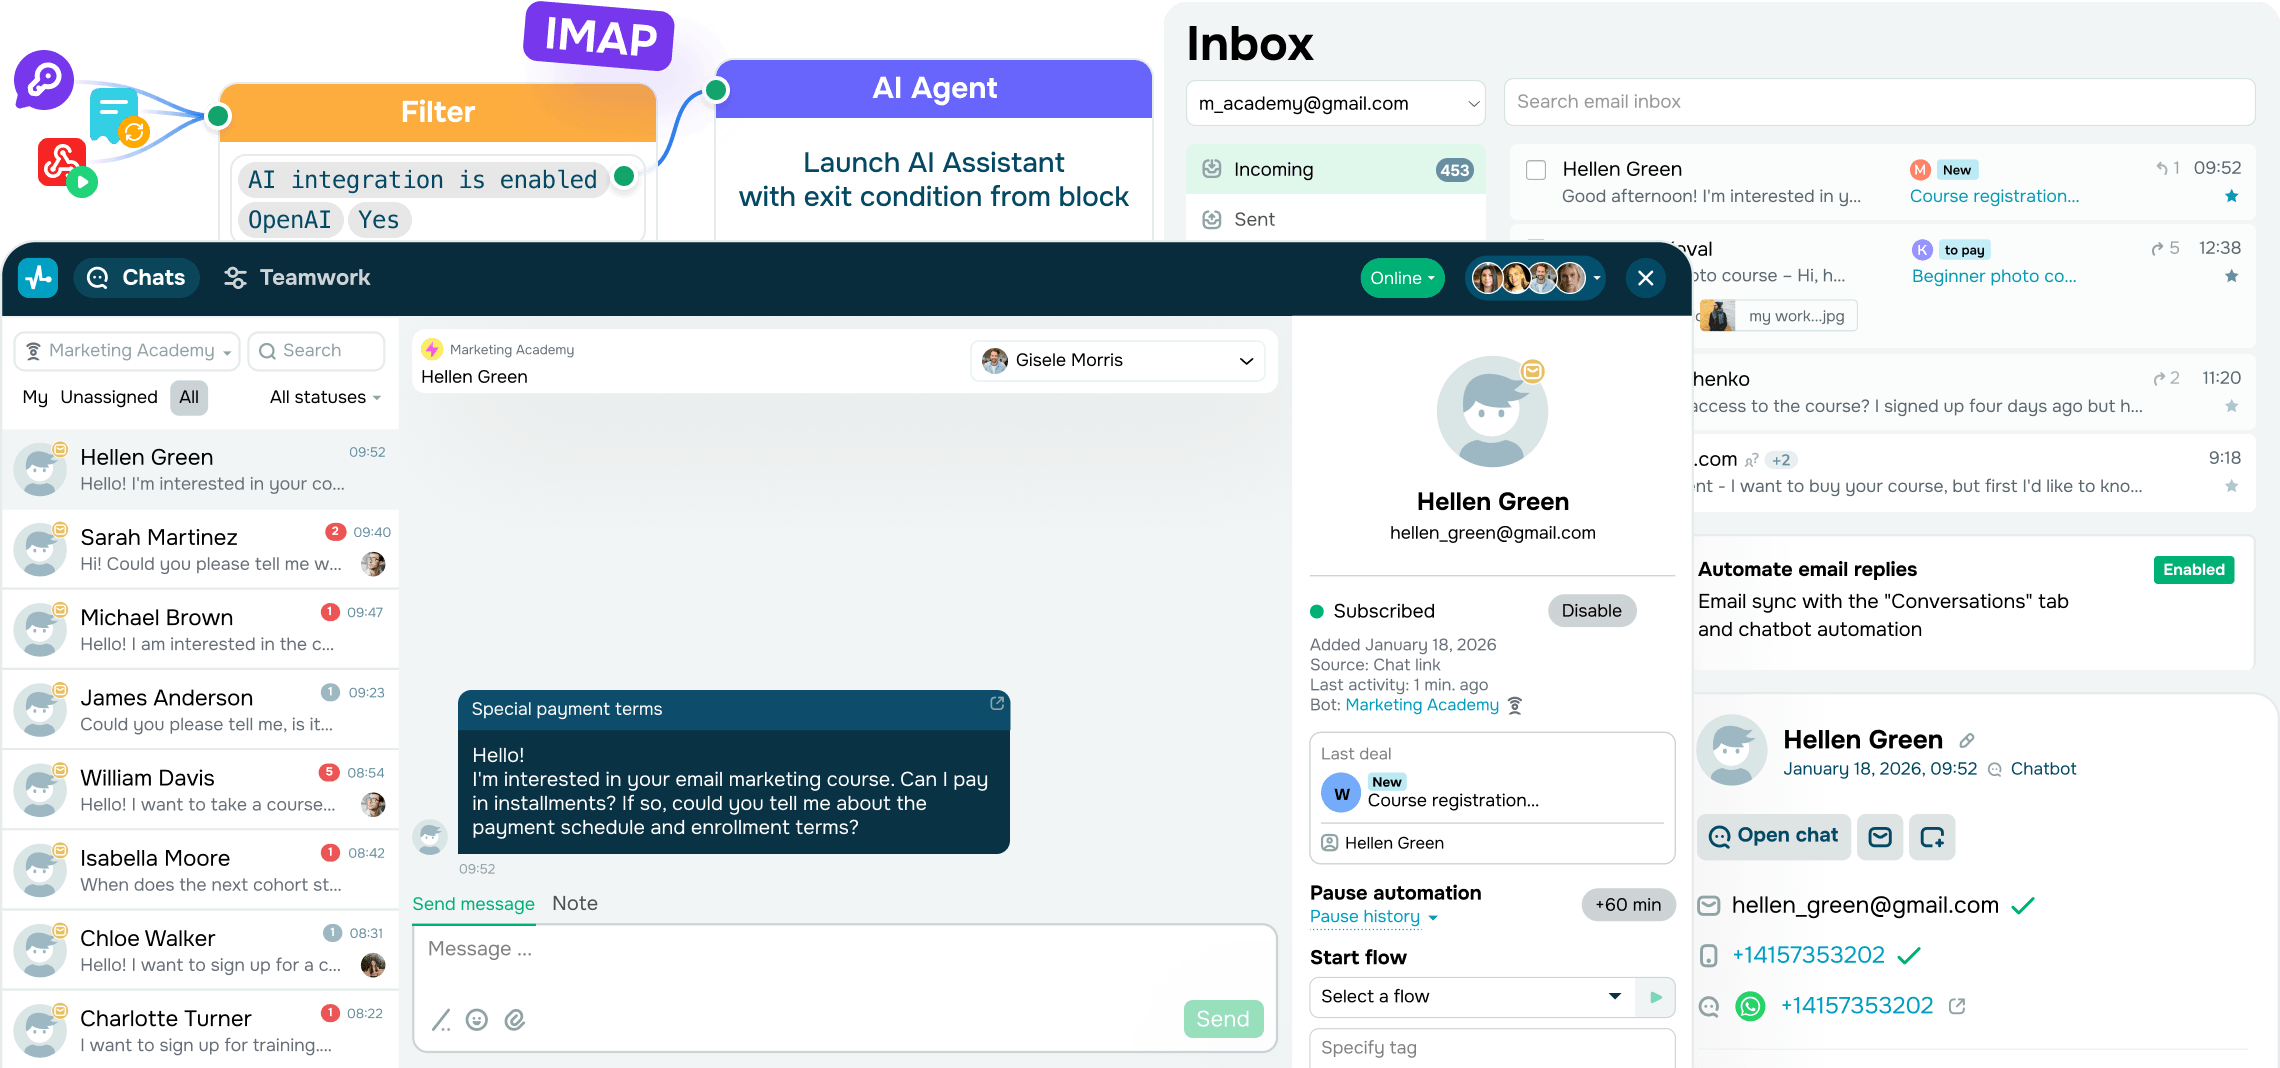Open the Online status dropdown
Image resolution: width=2280 pixels, height=1068 pixels.
pos(1402,278)
